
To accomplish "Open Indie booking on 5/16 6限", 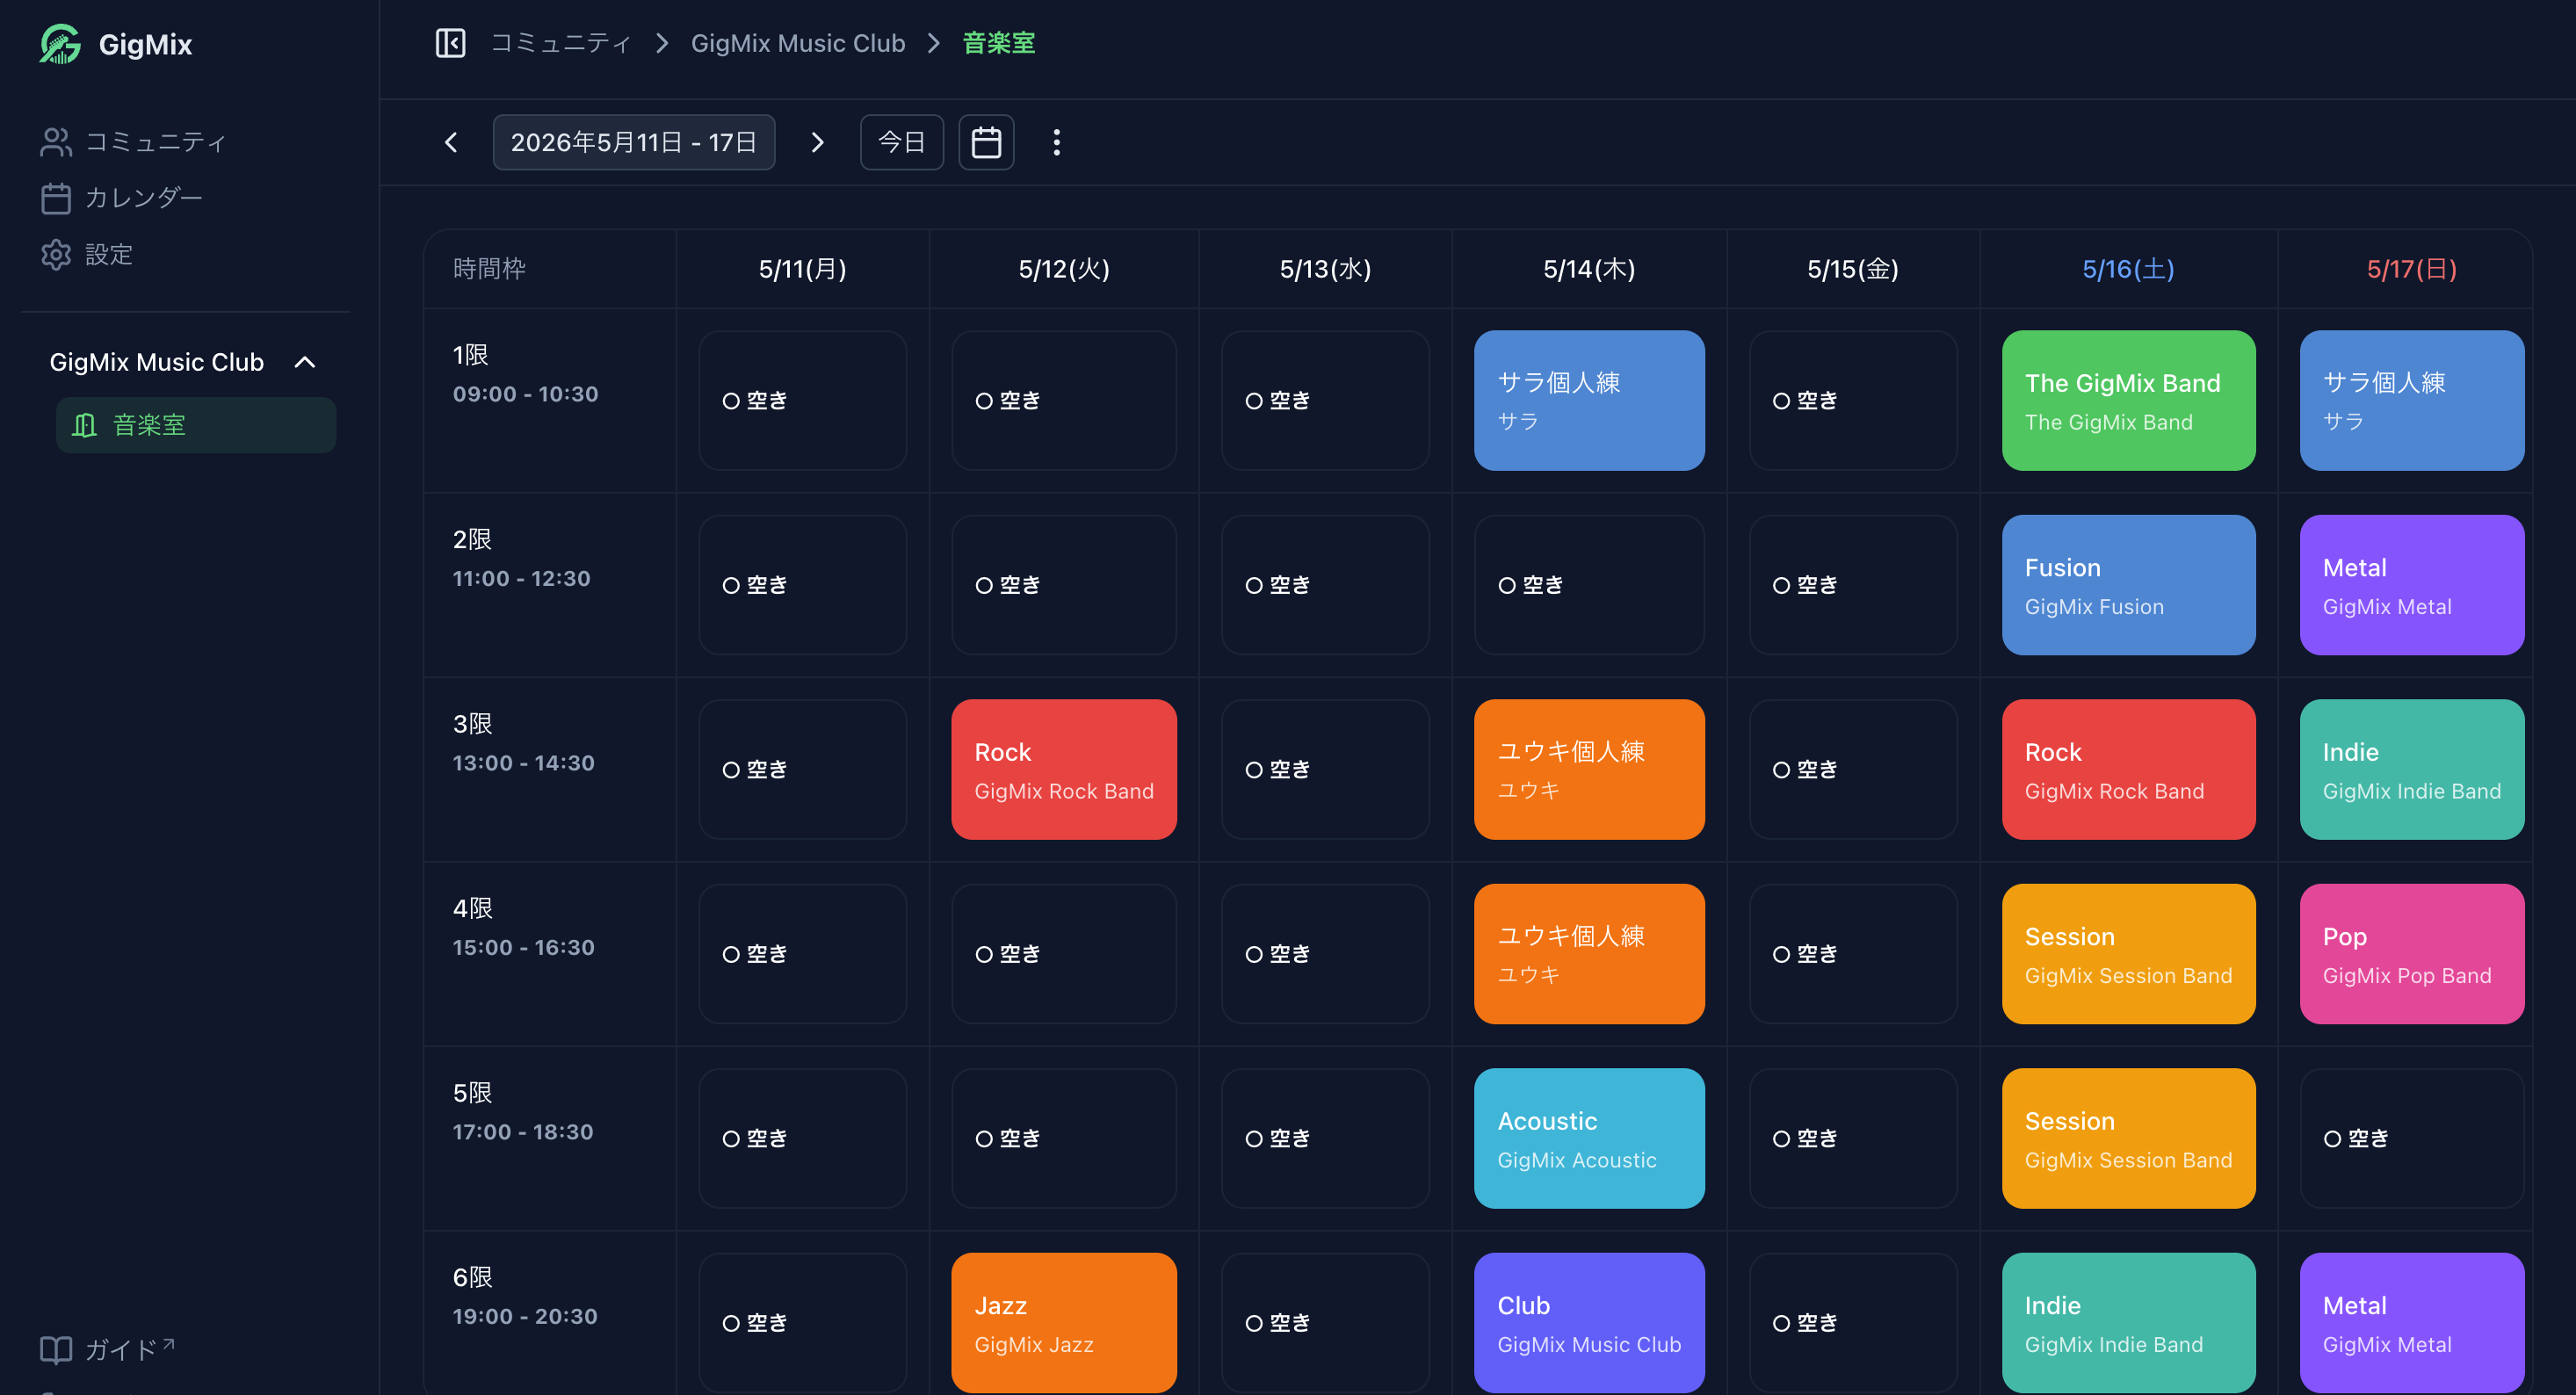I will click(2128, 1323).
